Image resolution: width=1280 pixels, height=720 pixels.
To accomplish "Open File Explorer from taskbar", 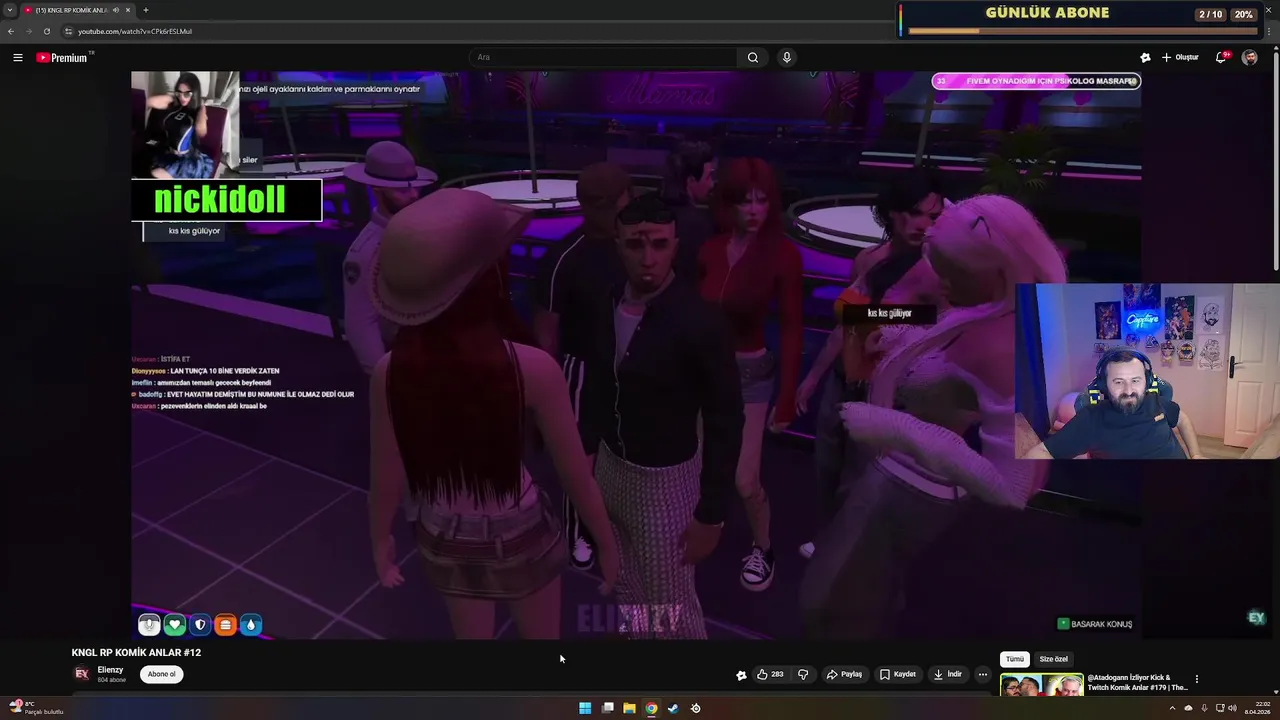I will pyautogui.click(x=629, y=708).
